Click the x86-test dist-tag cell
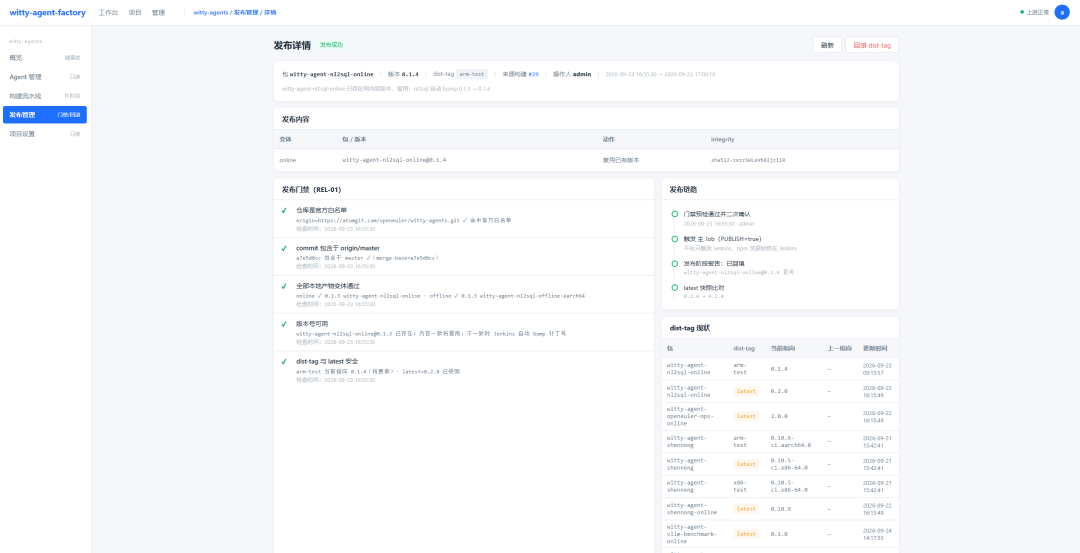This screenshot has width=1080, height=553. 741,486
